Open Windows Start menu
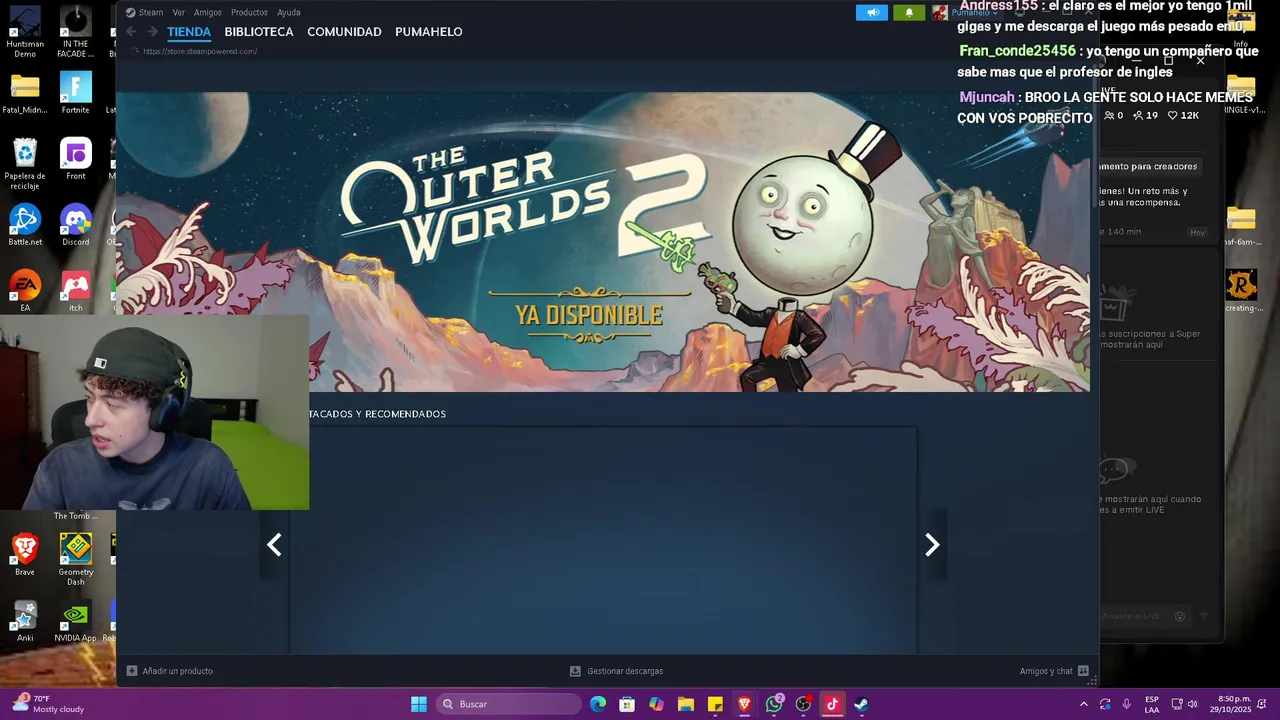1280x720 pixels. (419, 704)
